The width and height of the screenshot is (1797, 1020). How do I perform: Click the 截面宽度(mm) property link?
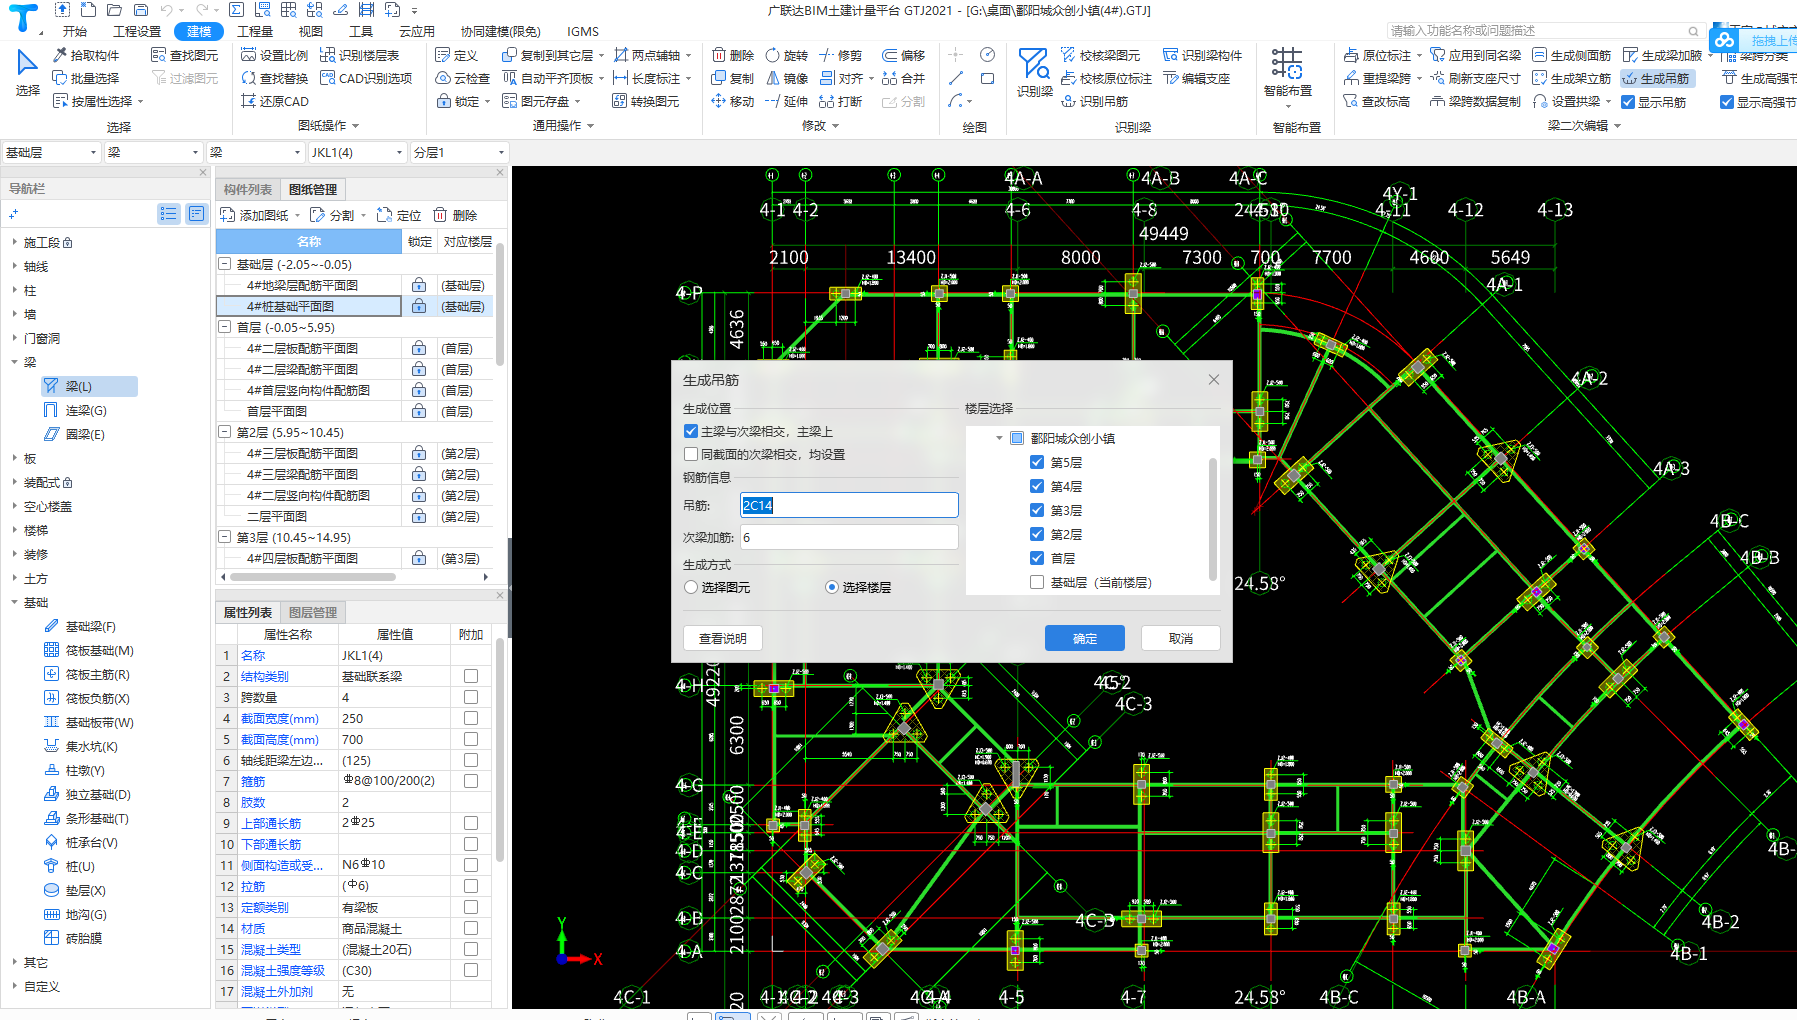pos(280,718)
